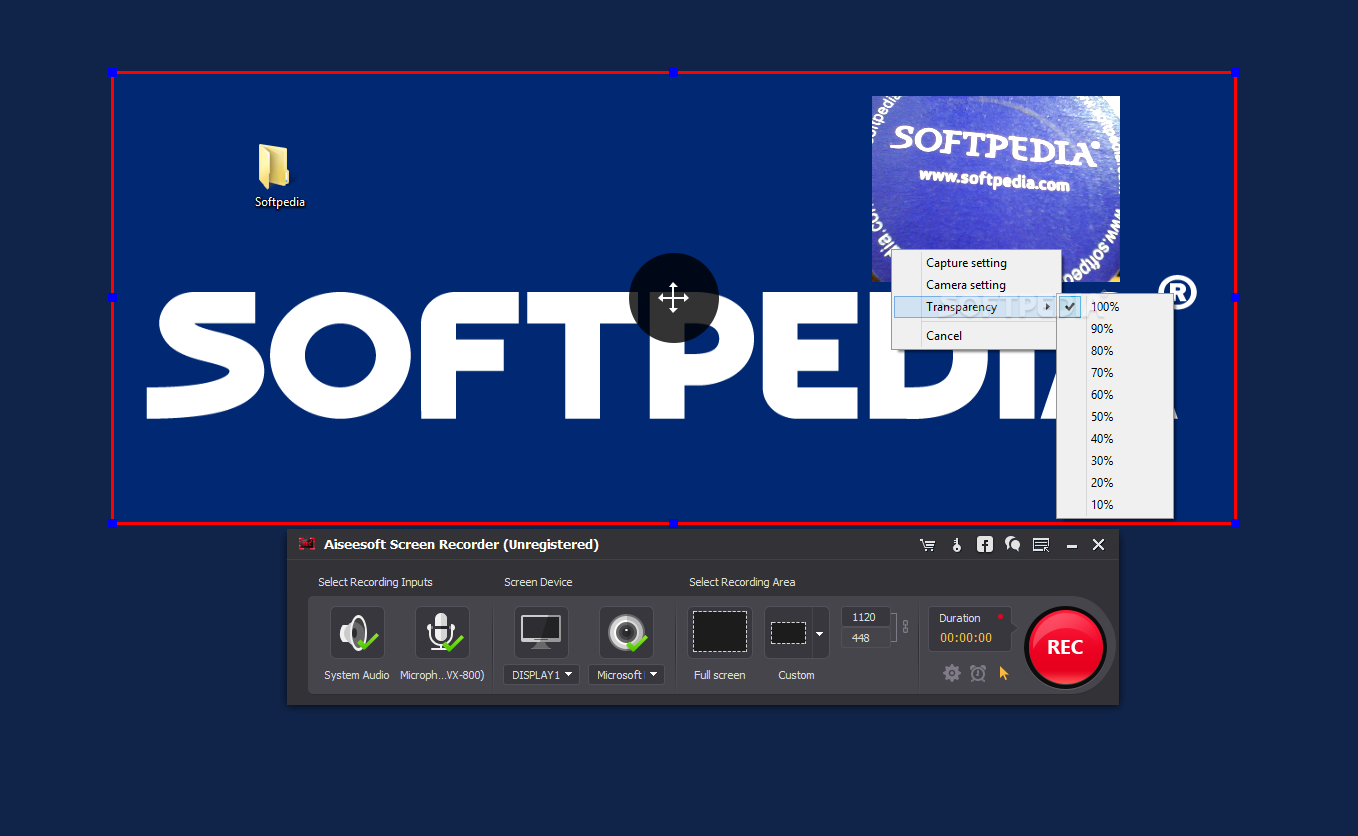Set transparency to 50%
Image resolution: width=1358 pixels, height=836 pixels.
tap(1114, 417)
